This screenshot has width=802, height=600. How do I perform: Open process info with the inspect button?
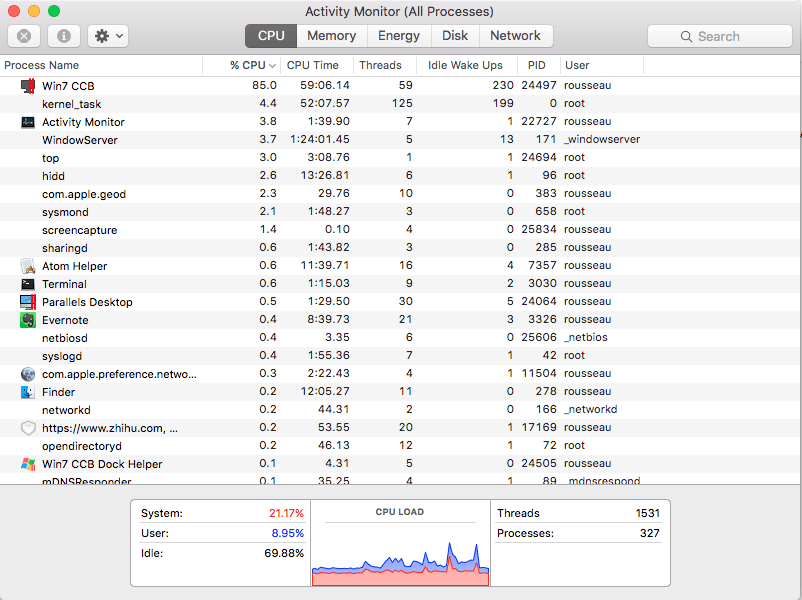coord(63,36)
